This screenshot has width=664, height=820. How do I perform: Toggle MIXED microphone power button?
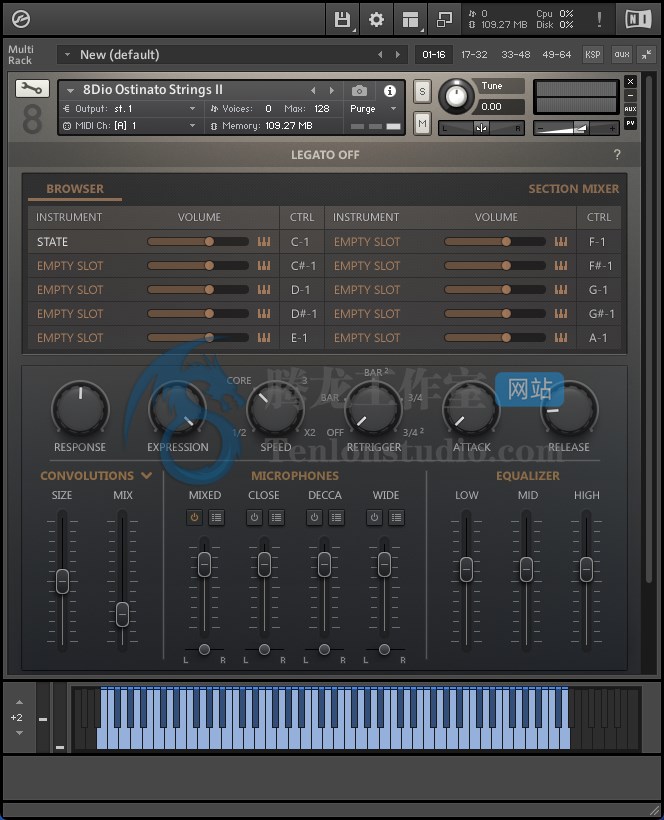[x=194, y=518]
